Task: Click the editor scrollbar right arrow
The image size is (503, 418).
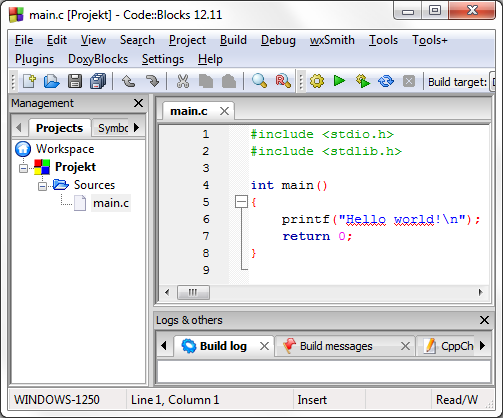Action: (x=480, y=292)
